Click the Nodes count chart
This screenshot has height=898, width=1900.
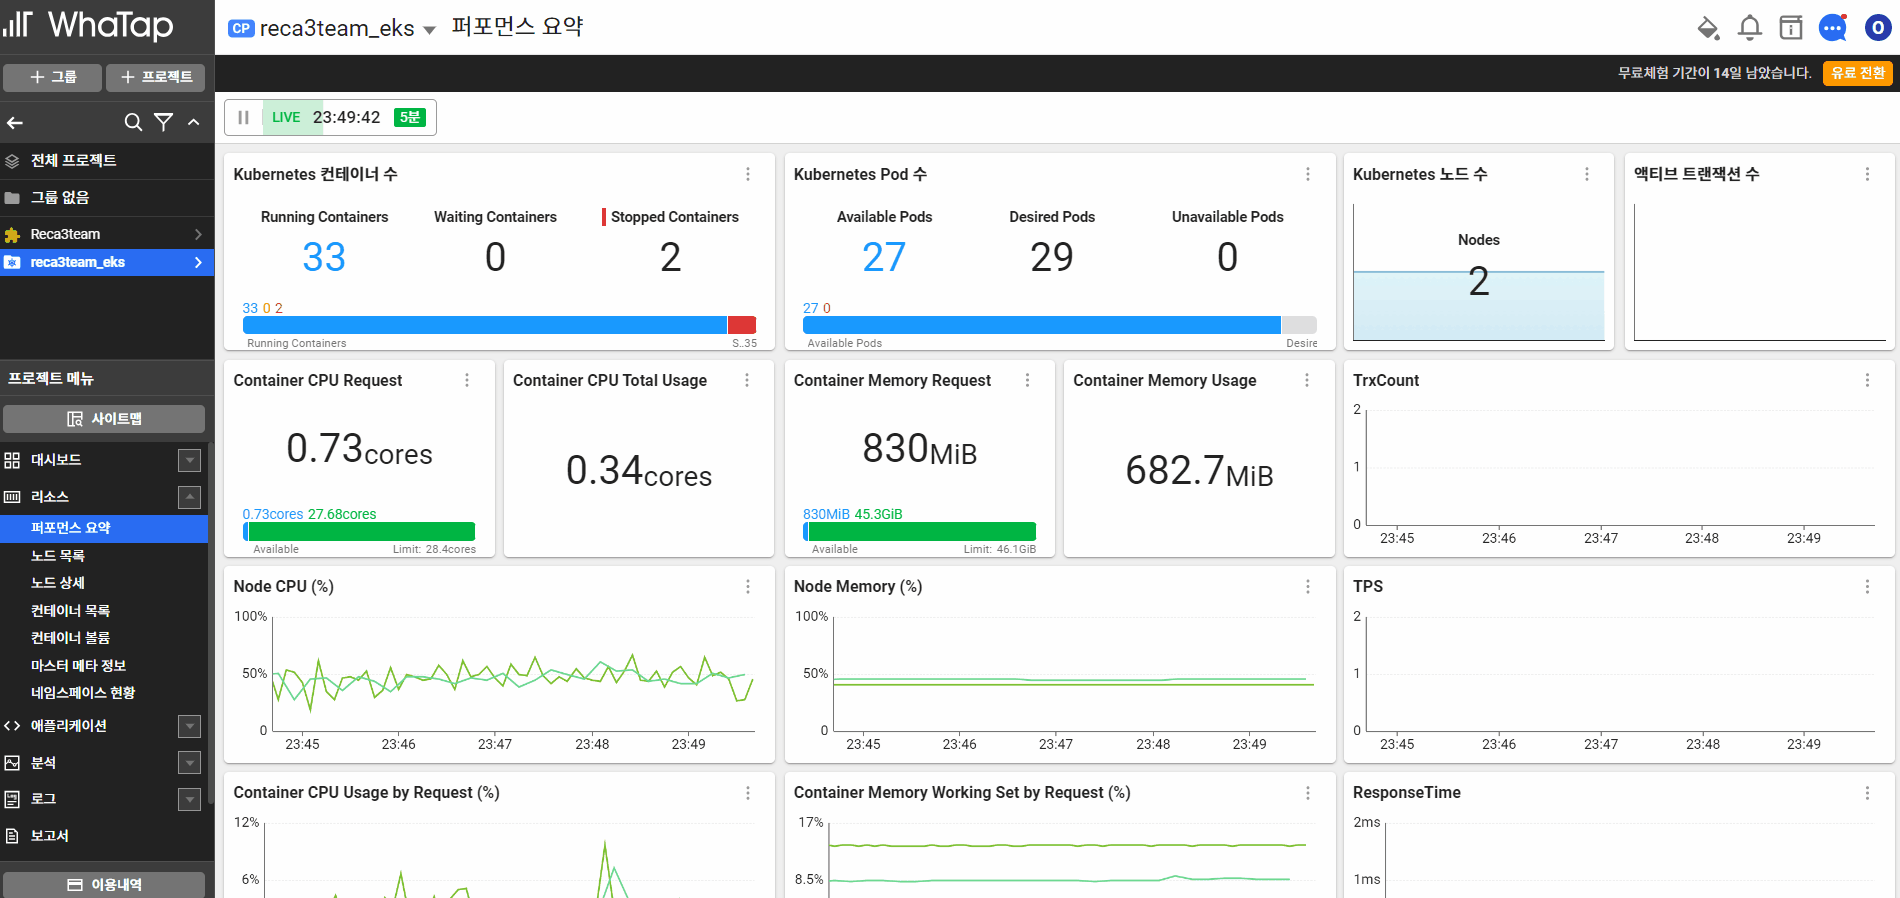point(1479,273)
